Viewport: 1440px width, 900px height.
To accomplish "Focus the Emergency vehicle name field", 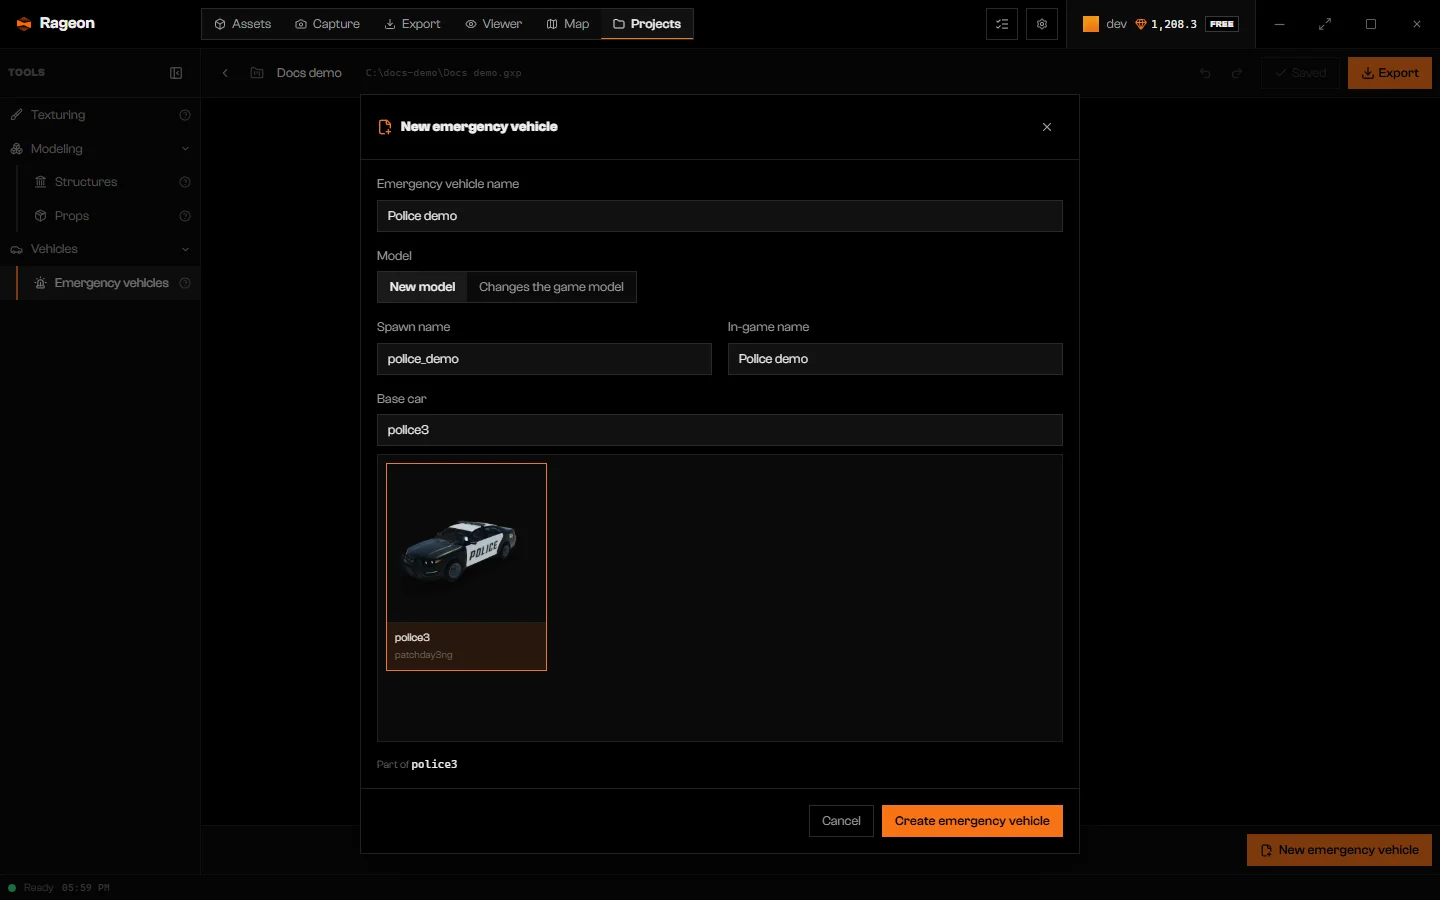I will 720,216.
